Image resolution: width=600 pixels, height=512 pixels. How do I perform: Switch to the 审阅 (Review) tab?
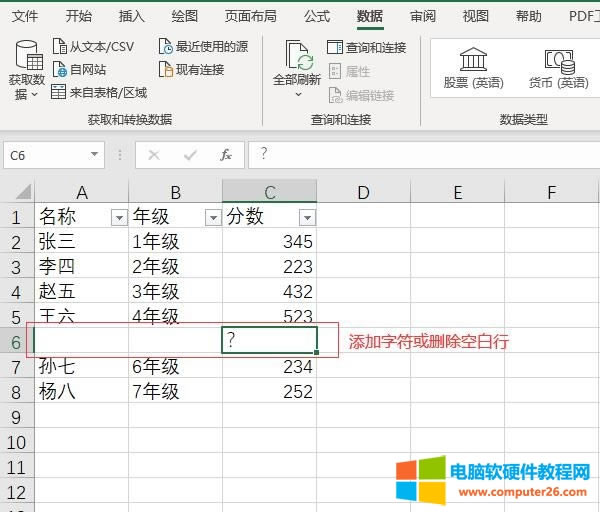[x=423, y=16]
